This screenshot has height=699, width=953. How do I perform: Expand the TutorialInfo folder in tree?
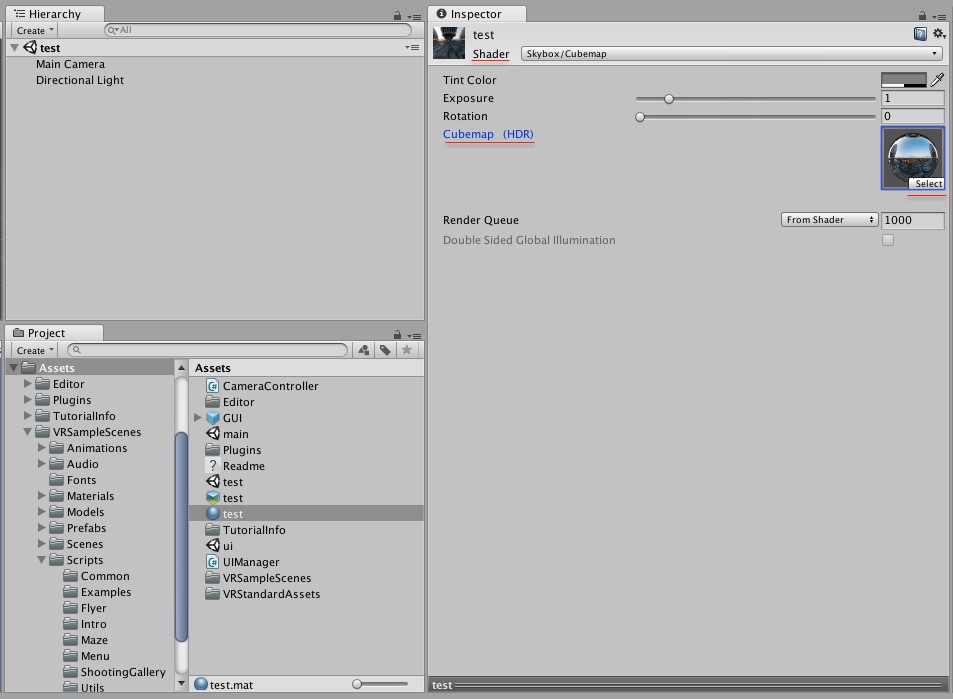[27, 416]
